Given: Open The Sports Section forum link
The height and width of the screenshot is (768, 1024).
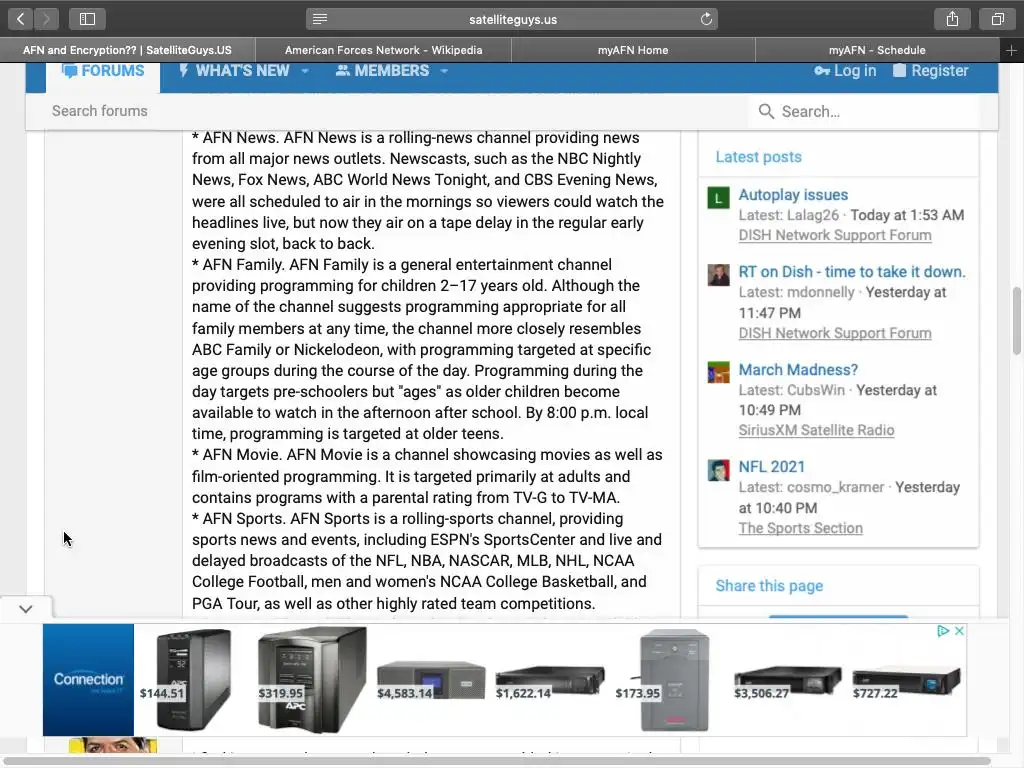Looking at the screenshot, I should (801, 528).
